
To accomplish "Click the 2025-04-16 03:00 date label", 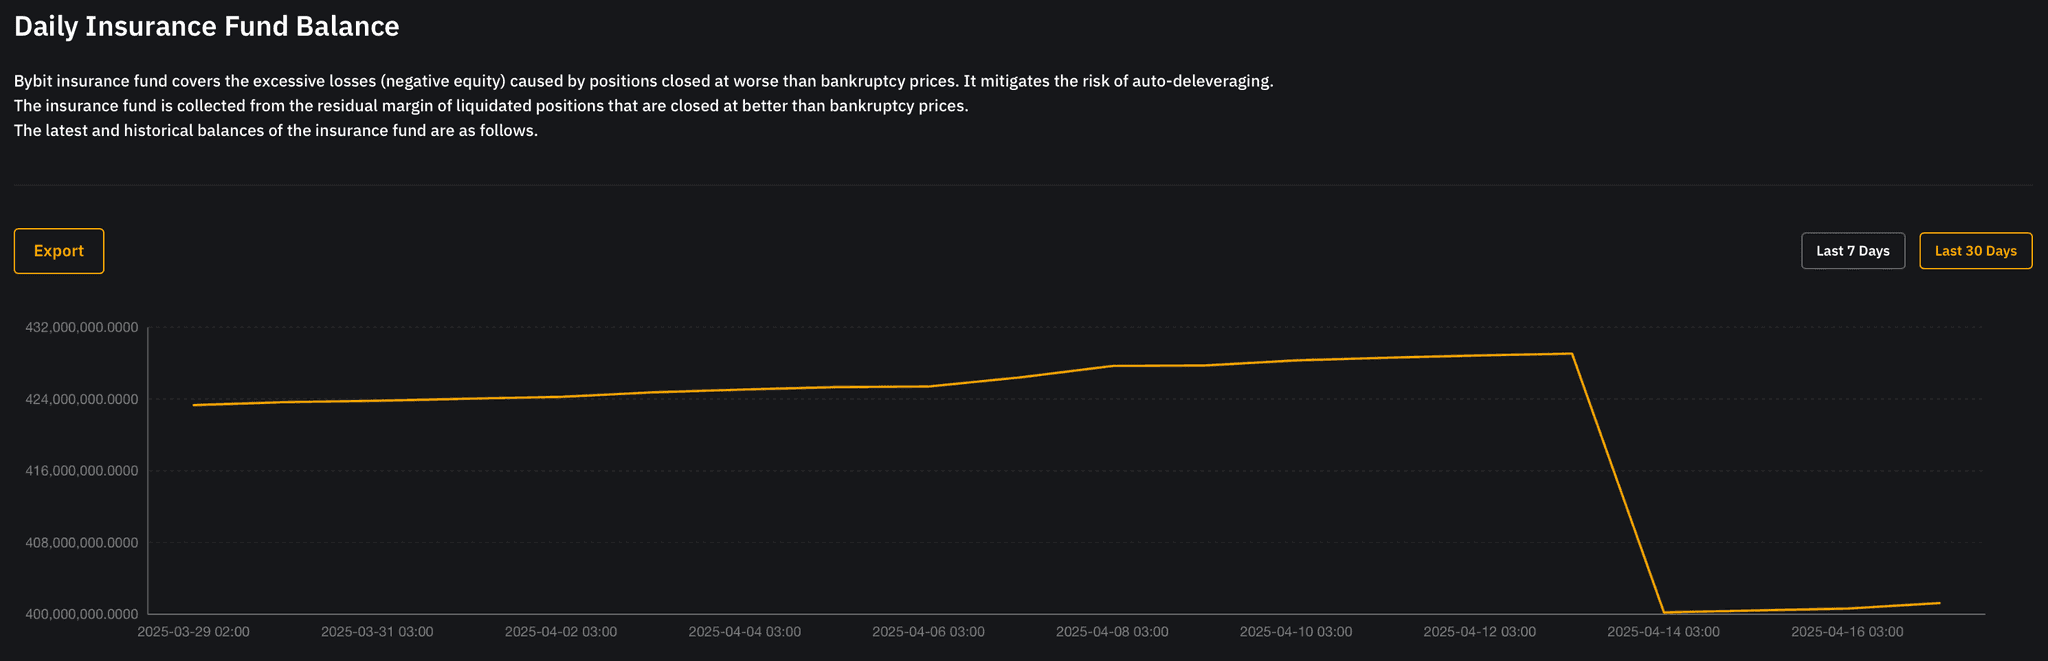I will 1847,632.
